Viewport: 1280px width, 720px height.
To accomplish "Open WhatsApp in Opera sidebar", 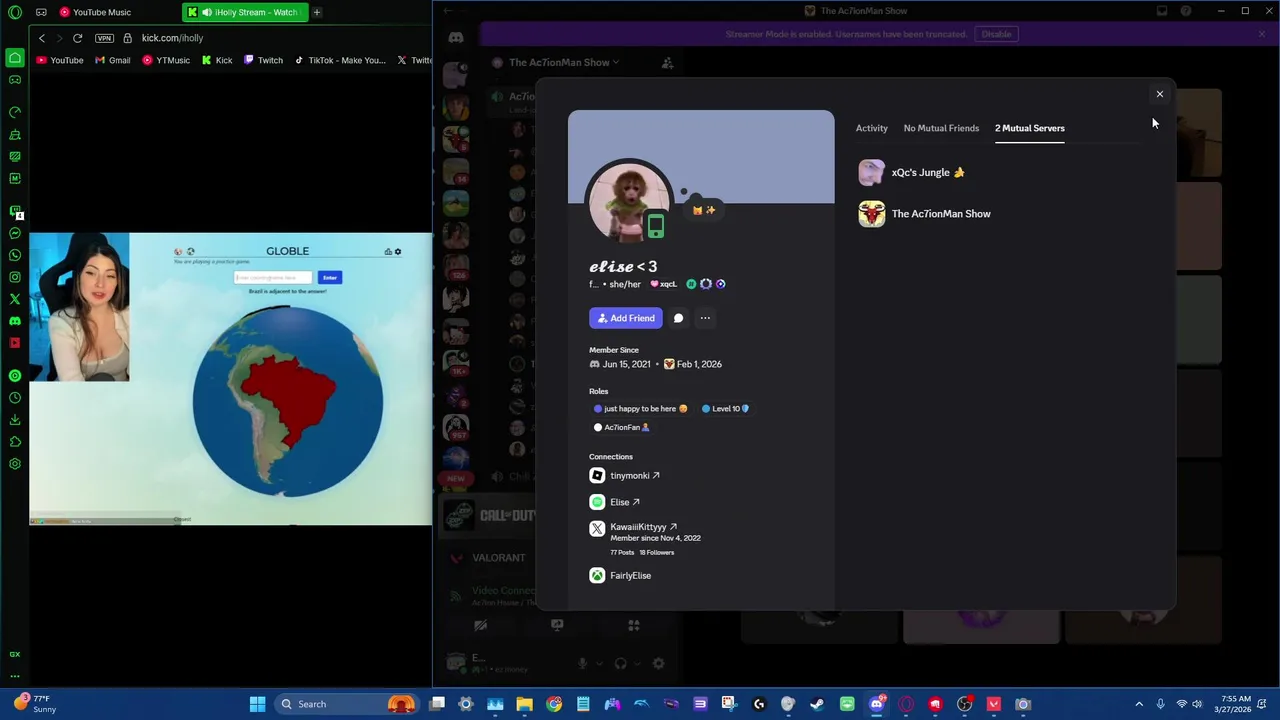I will pos(15,255).
